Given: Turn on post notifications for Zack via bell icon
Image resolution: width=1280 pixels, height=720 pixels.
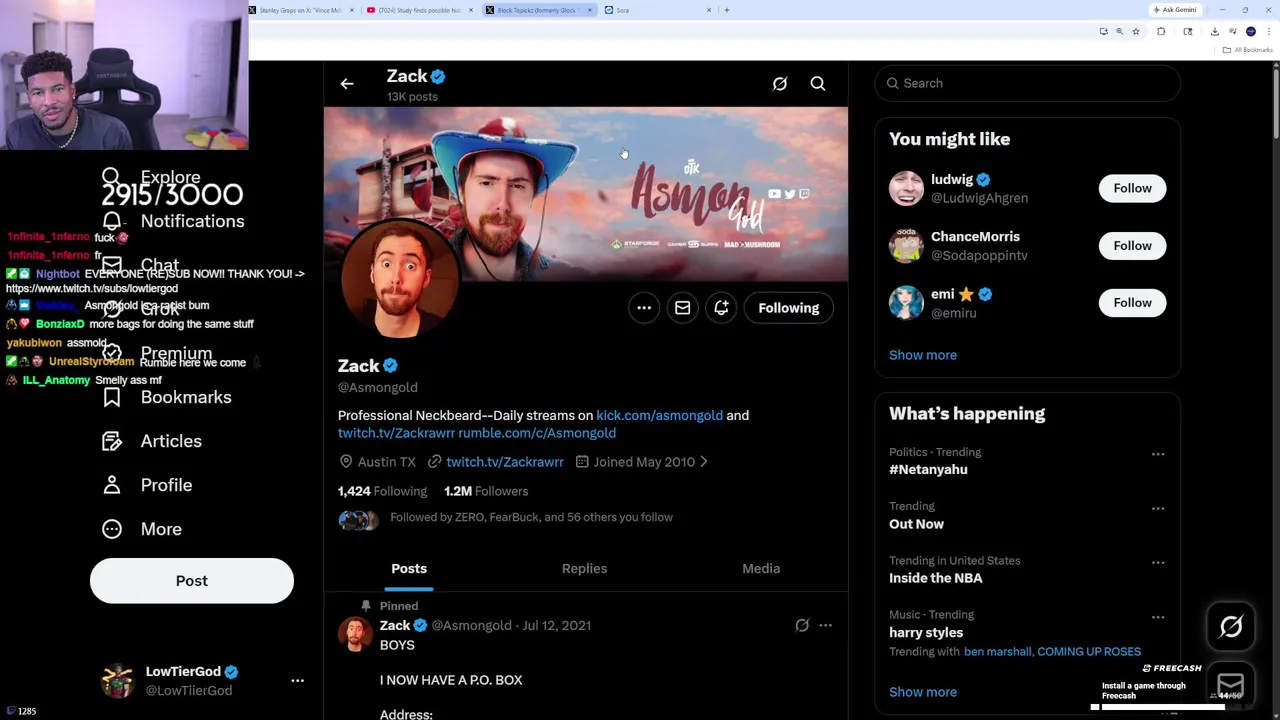Looking at the screenshot, I should tap(721, 308).
